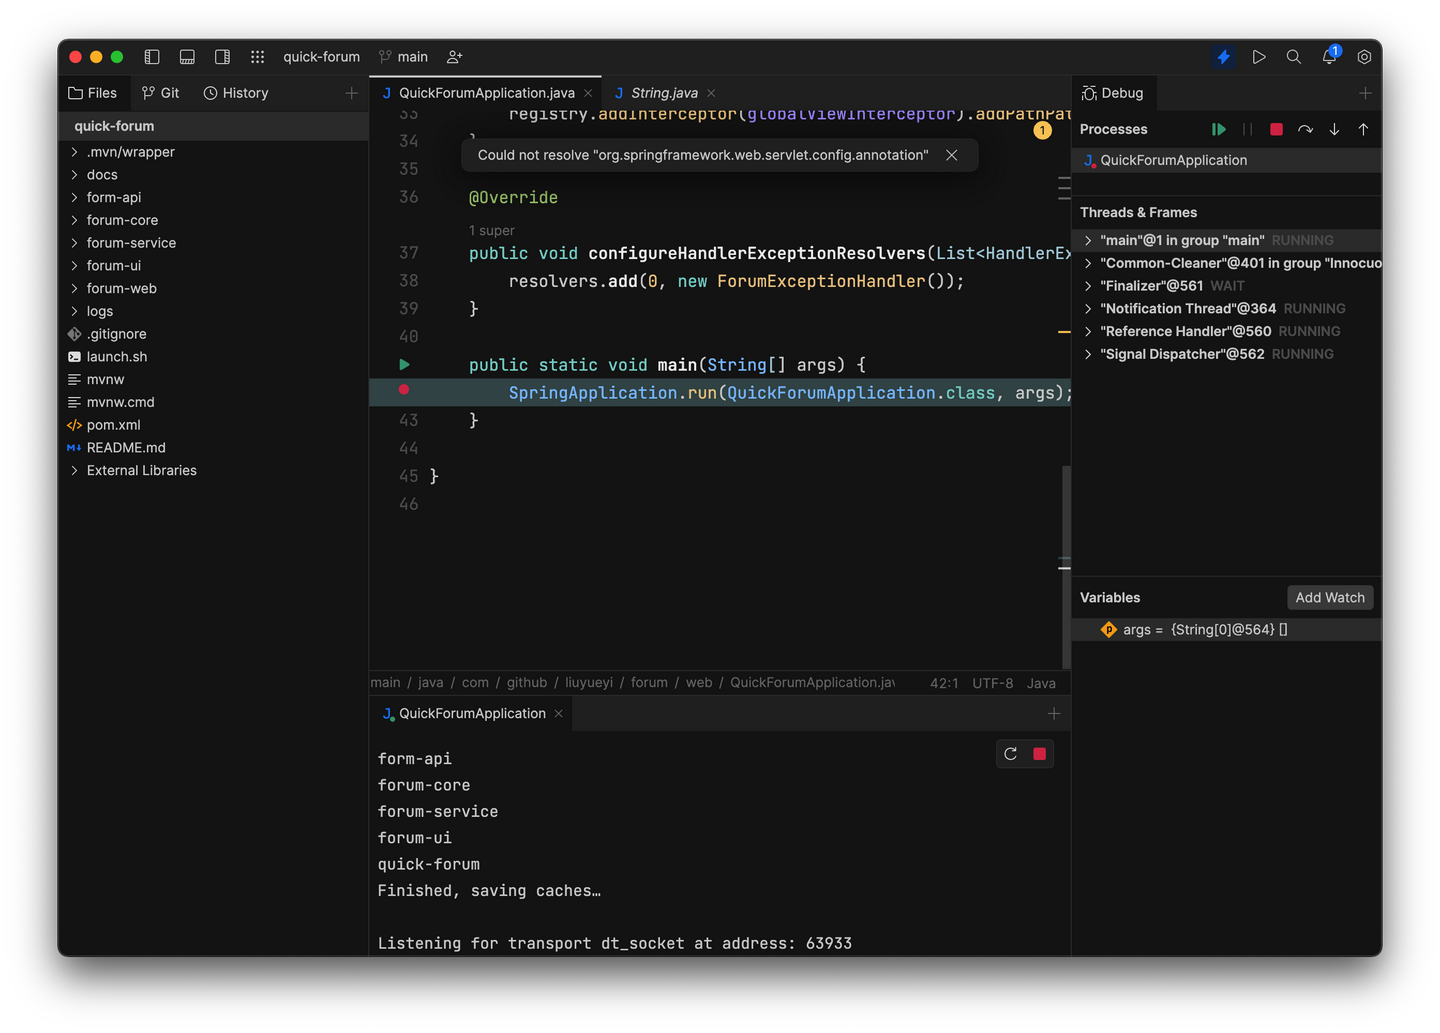The height and width of the screenshot is (1033, 1440).
Task: Step over the current line
Action: 1305,129
